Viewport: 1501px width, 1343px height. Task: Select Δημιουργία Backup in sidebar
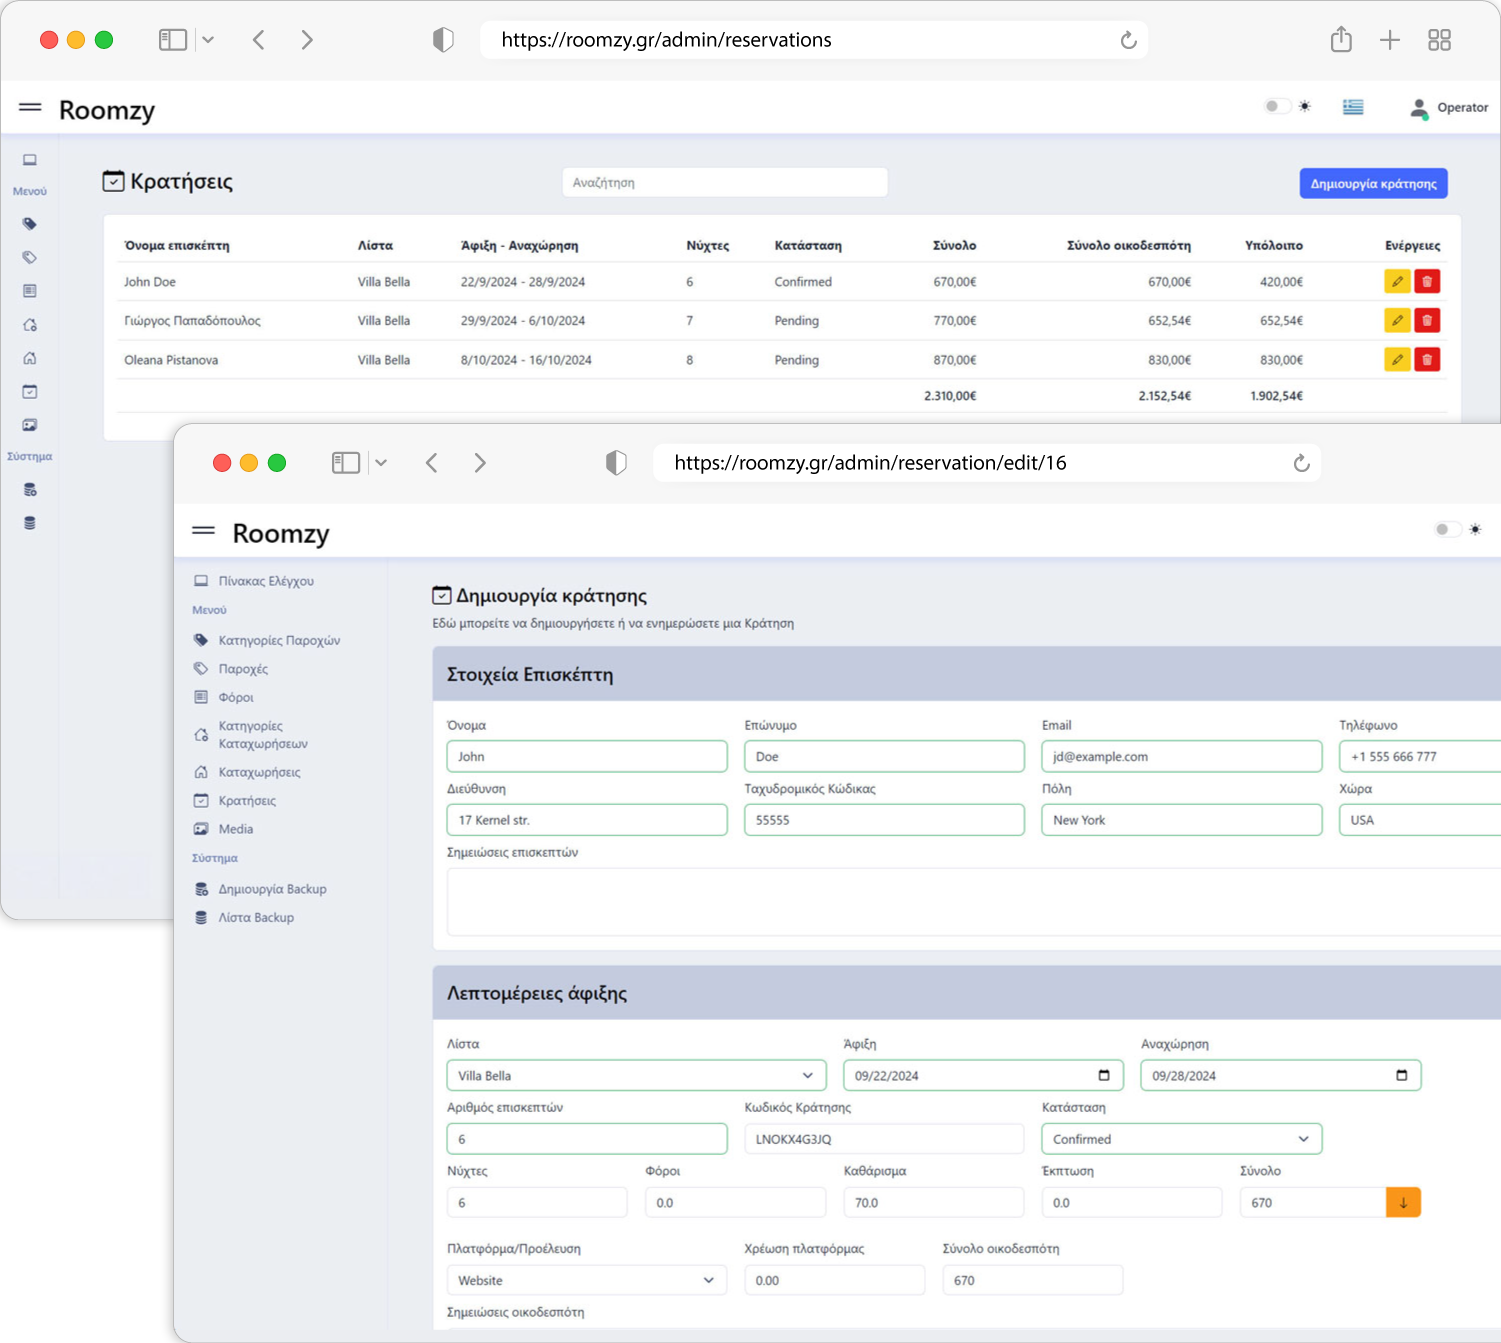click(x=272, y=889)
